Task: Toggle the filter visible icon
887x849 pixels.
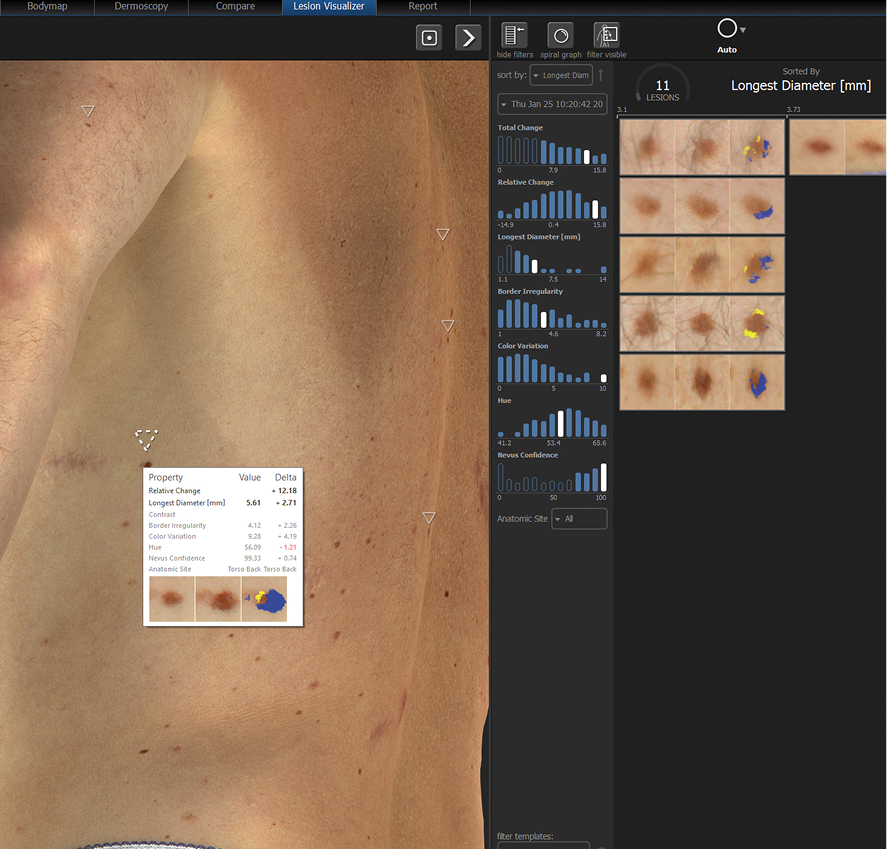Action: pos(606,36)
